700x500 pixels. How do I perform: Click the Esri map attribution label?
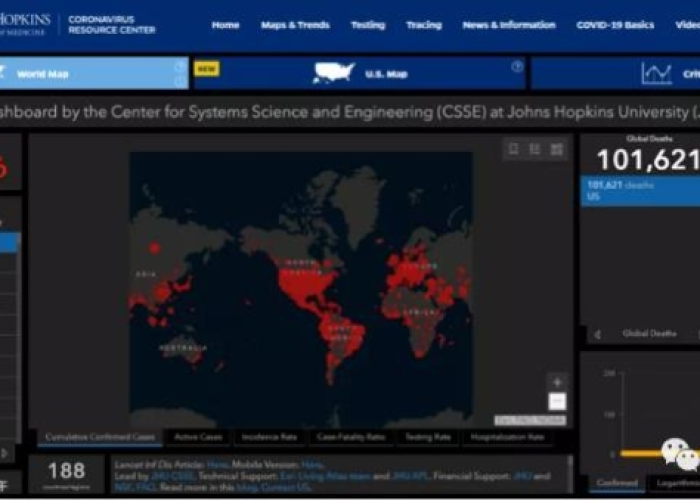tap(530, 420)
